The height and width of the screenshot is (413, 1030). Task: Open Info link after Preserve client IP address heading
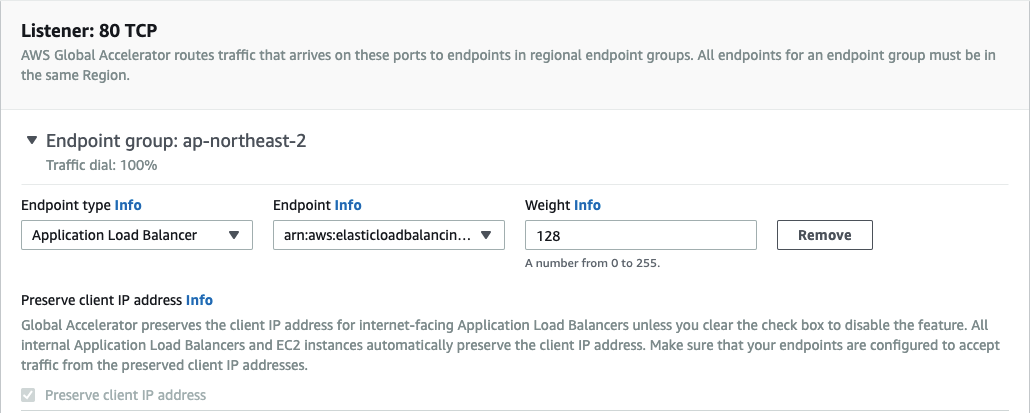[199, 300]
